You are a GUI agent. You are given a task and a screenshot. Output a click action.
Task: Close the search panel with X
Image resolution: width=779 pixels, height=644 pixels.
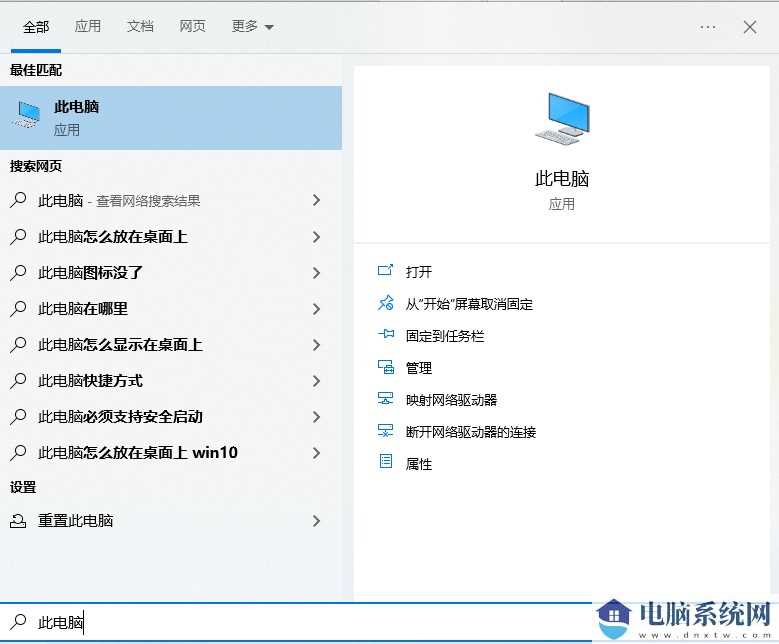coord(750,27)
